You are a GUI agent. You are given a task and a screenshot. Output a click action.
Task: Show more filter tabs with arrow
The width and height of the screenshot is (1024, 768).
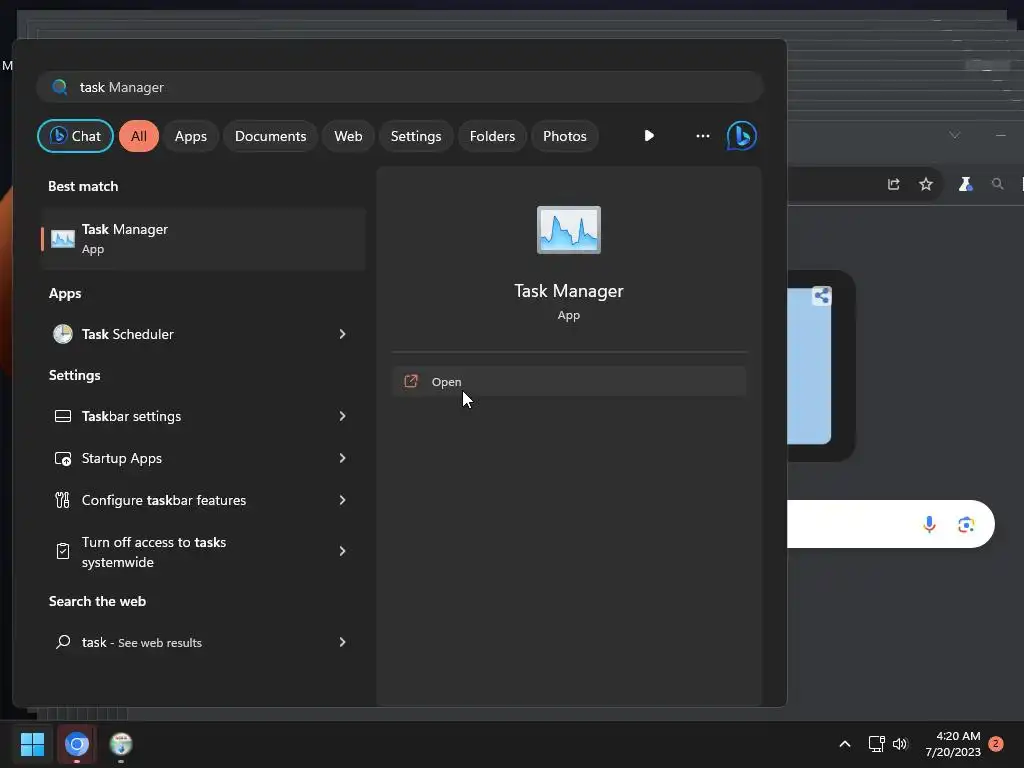[648, 136]
